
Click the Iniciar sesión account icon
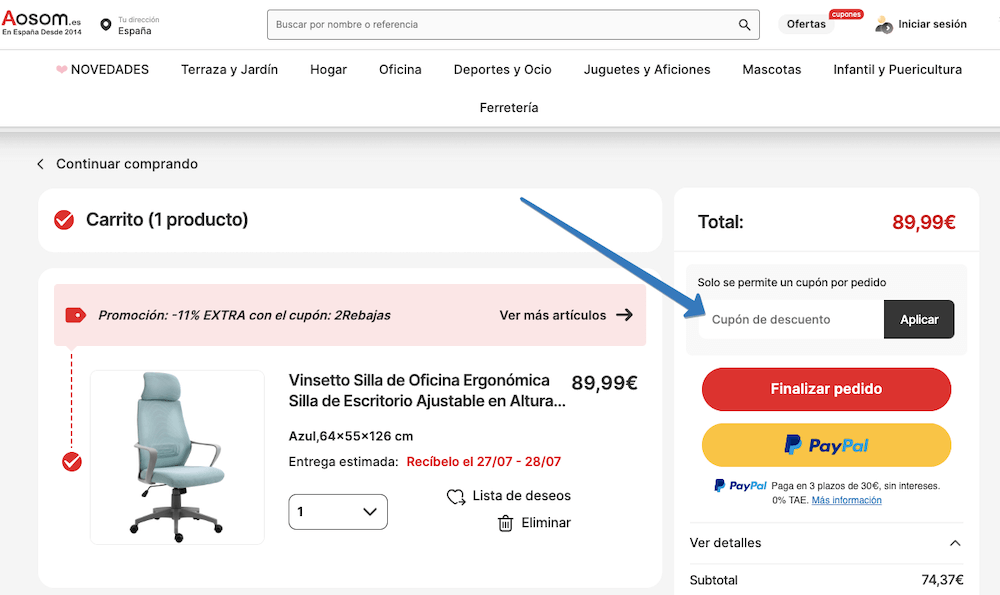(x=883, y=24)
